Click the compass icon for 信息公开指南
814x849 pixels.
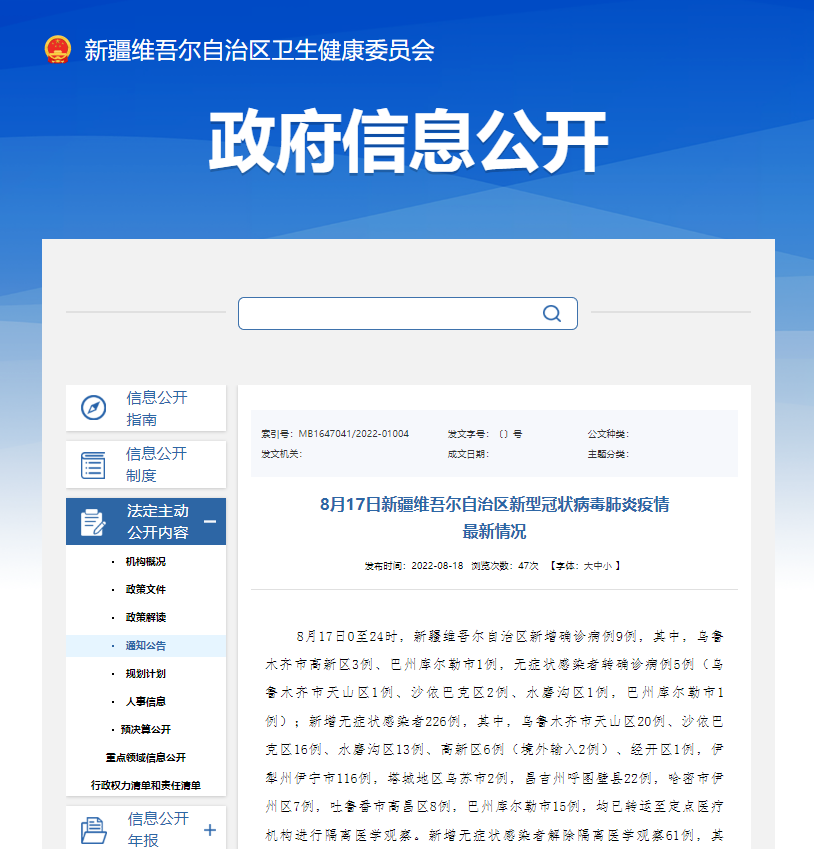93,408
